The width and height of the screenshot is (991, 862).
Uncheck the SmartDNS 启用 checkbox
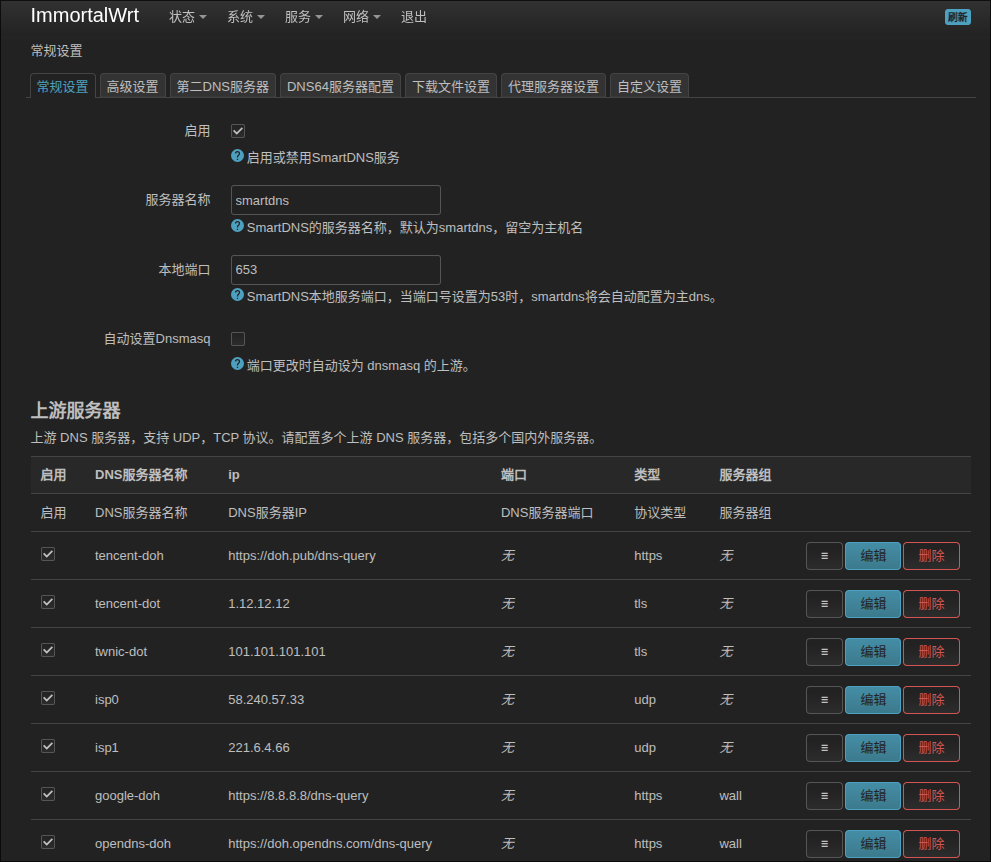coord(238,131)
